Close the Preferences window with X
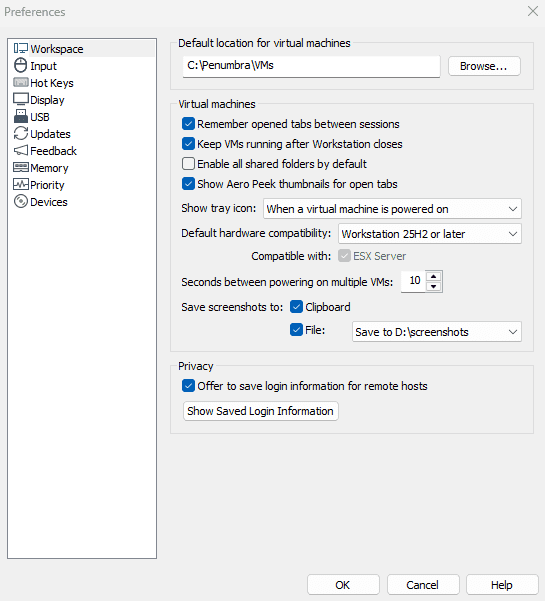The width and height of the screenshot is (545, 601). [533, 11]
